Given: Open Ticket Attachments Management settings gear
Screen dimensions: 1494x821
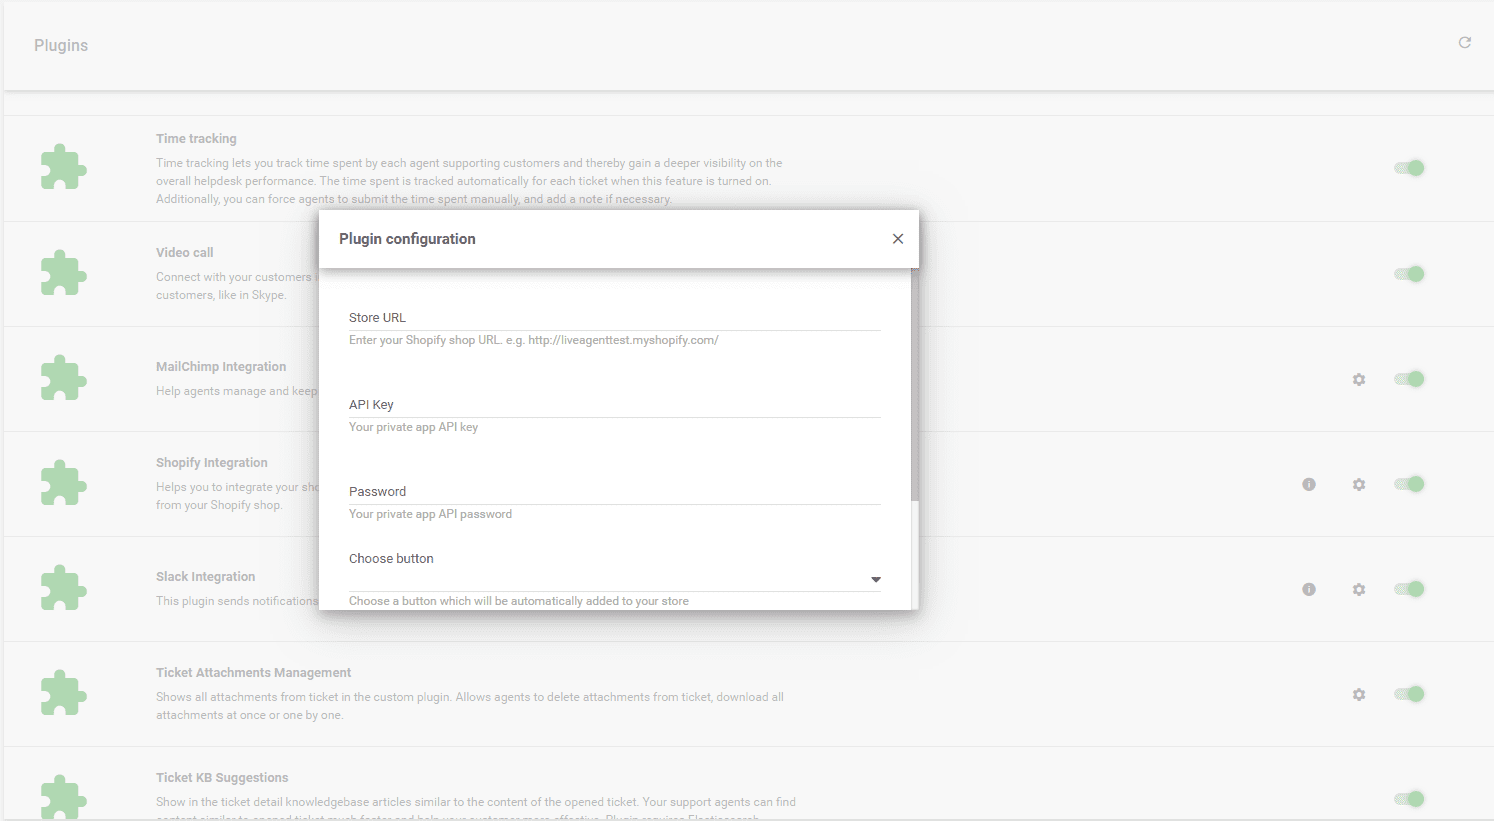Looking at the screenshot, I should coord(1359,694).
